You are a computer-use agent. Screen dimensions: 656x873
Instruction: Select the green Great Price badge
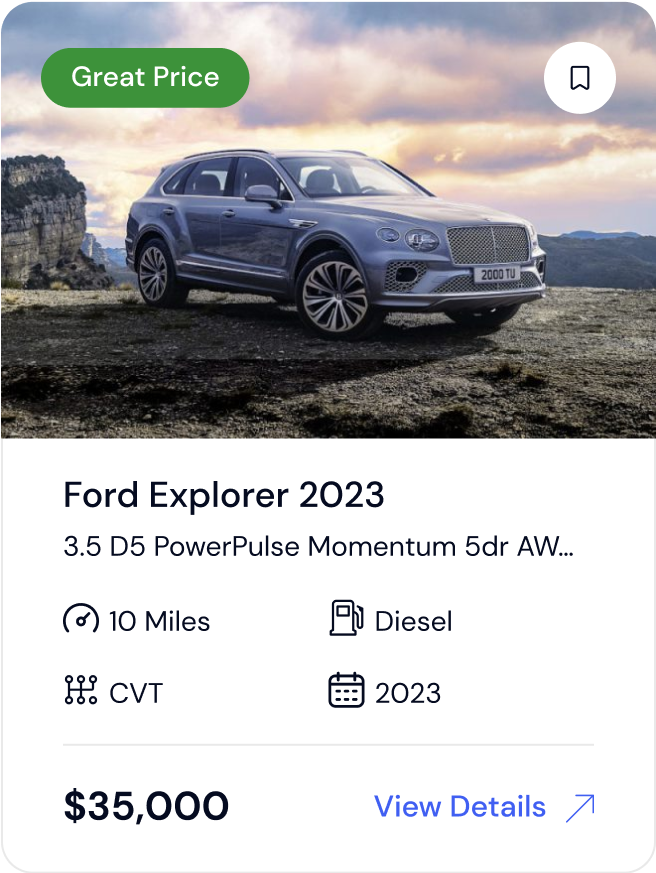coord(145,77)
